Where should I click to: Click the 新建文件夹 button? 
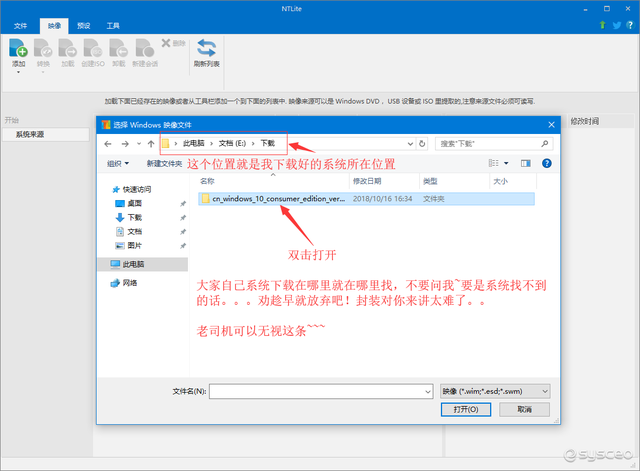[164, 163]
